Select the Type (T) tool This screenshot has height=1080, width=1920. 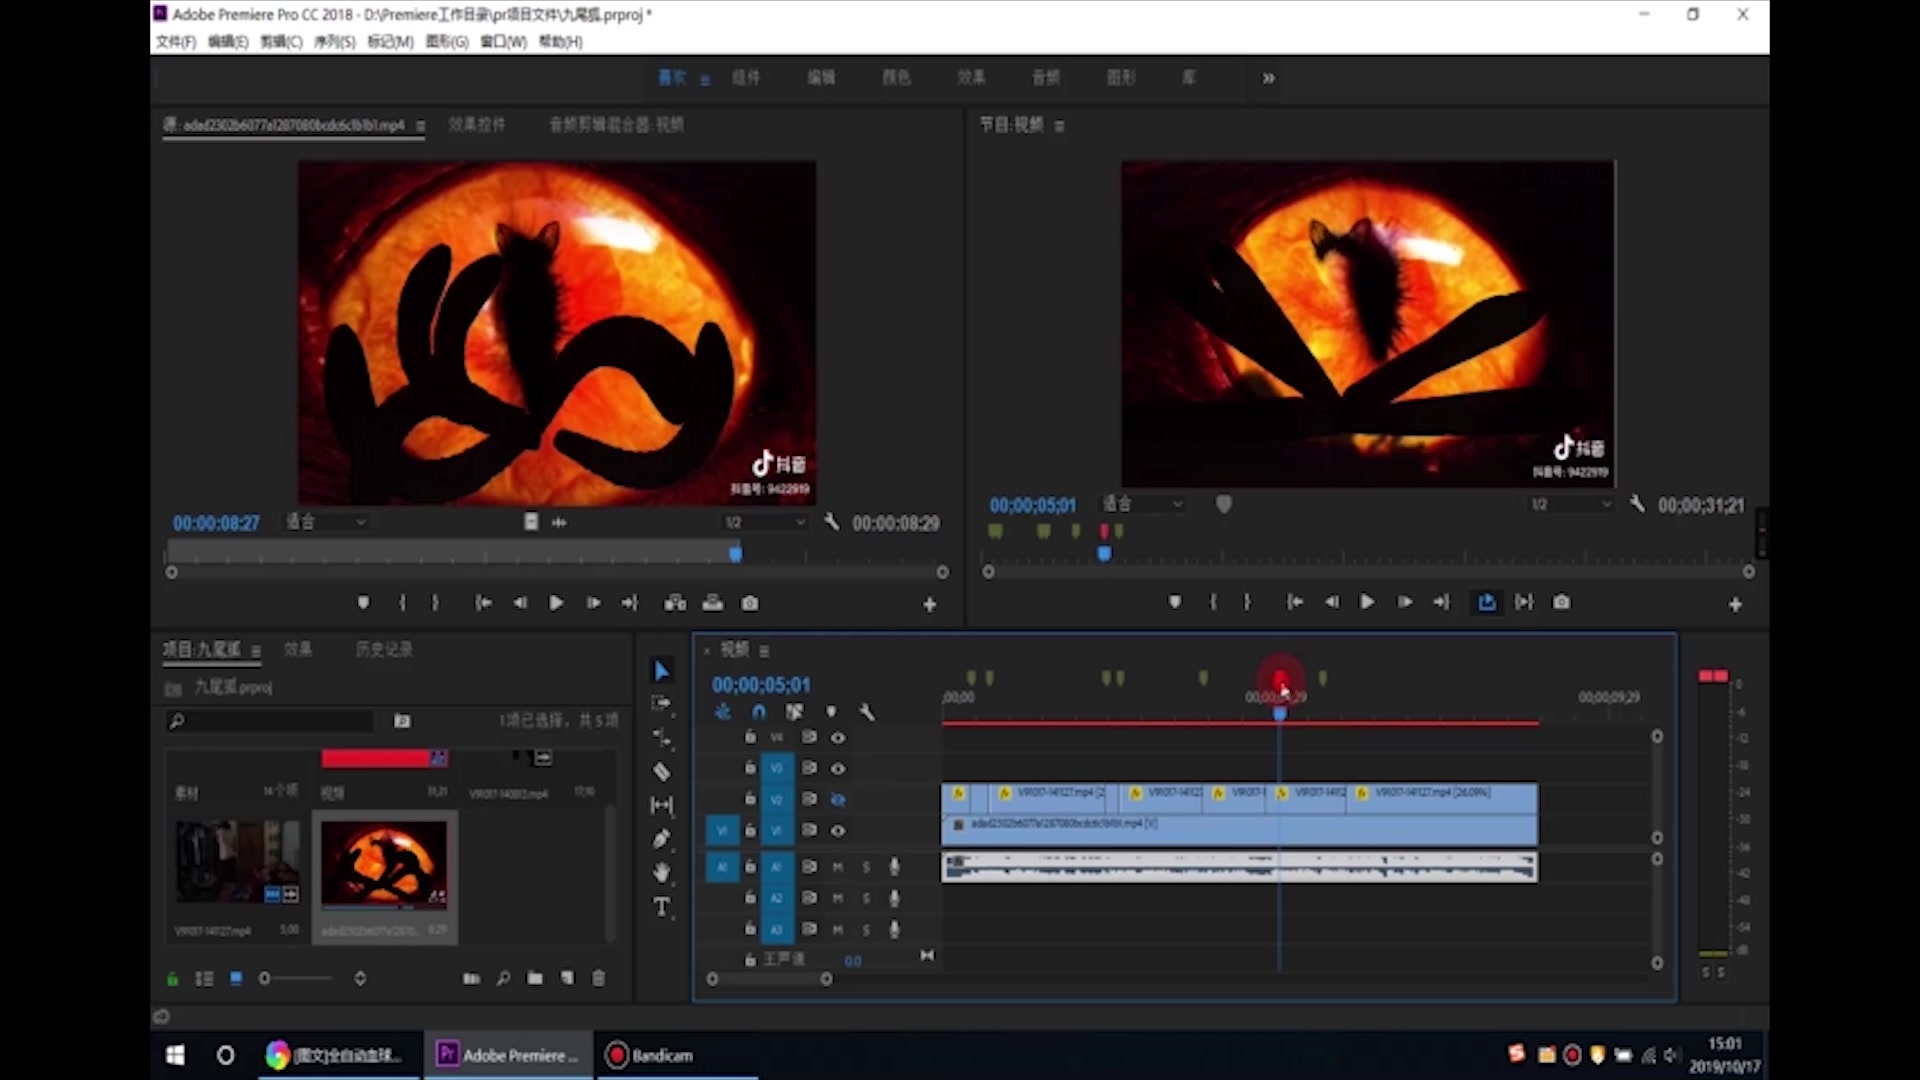pyautogui.click(x=661, y=907)
